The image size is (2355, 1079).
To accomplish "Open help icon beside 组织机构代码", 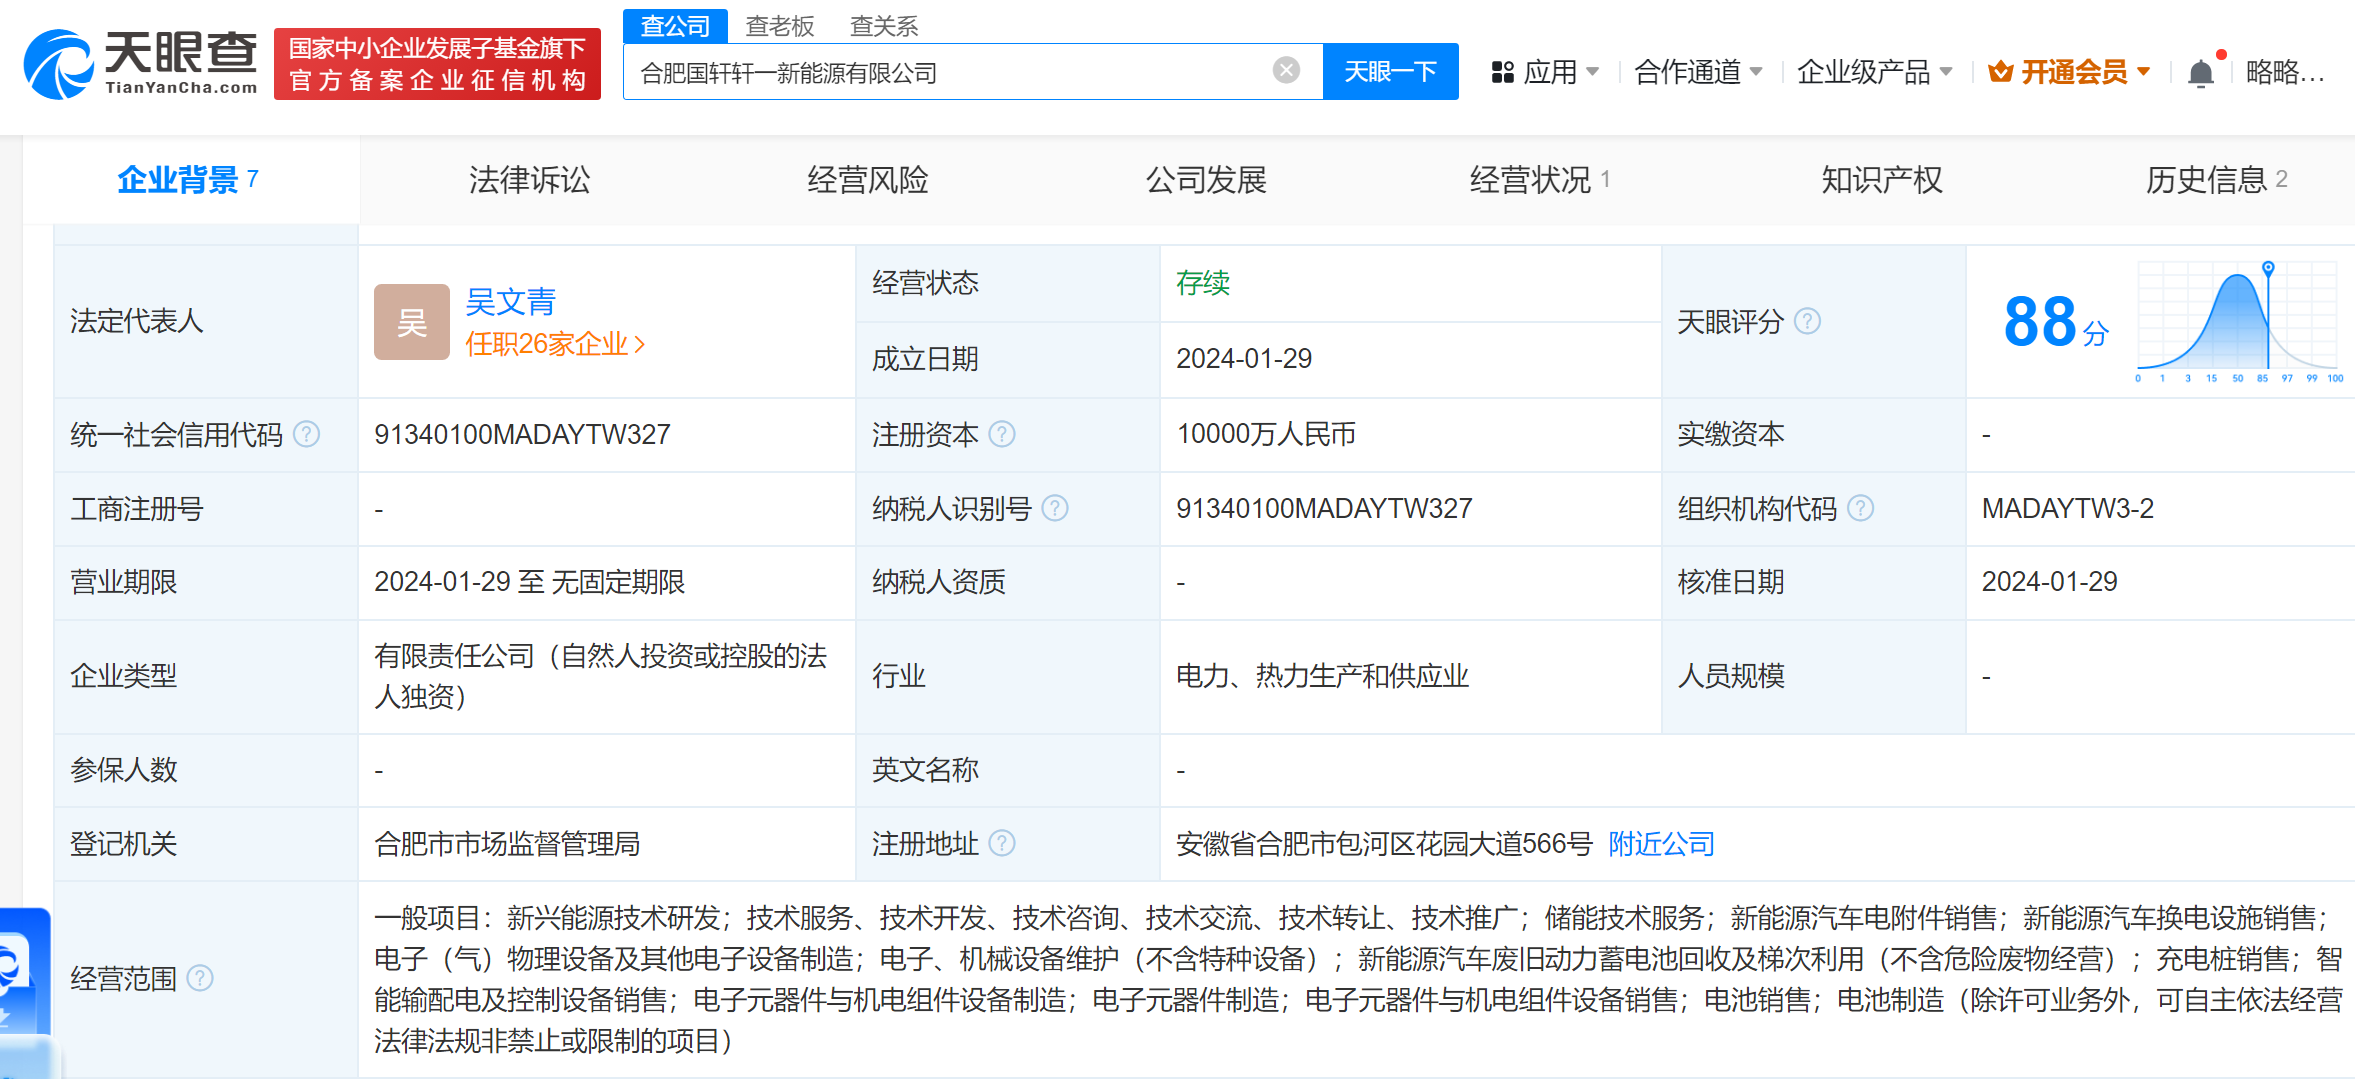I will [1860, 508].
